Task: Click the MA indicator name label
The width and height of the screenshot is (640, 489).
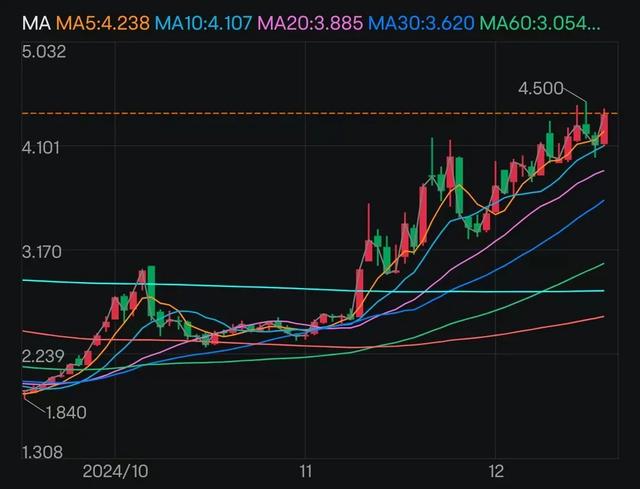Action: (35, 22)
